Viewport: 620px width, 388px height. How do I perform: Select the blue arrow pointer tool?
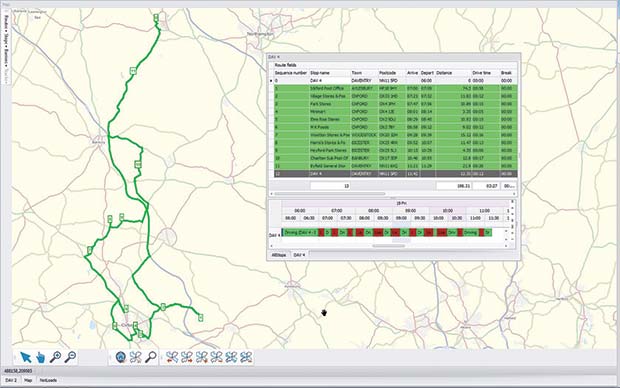click(26, 357)
